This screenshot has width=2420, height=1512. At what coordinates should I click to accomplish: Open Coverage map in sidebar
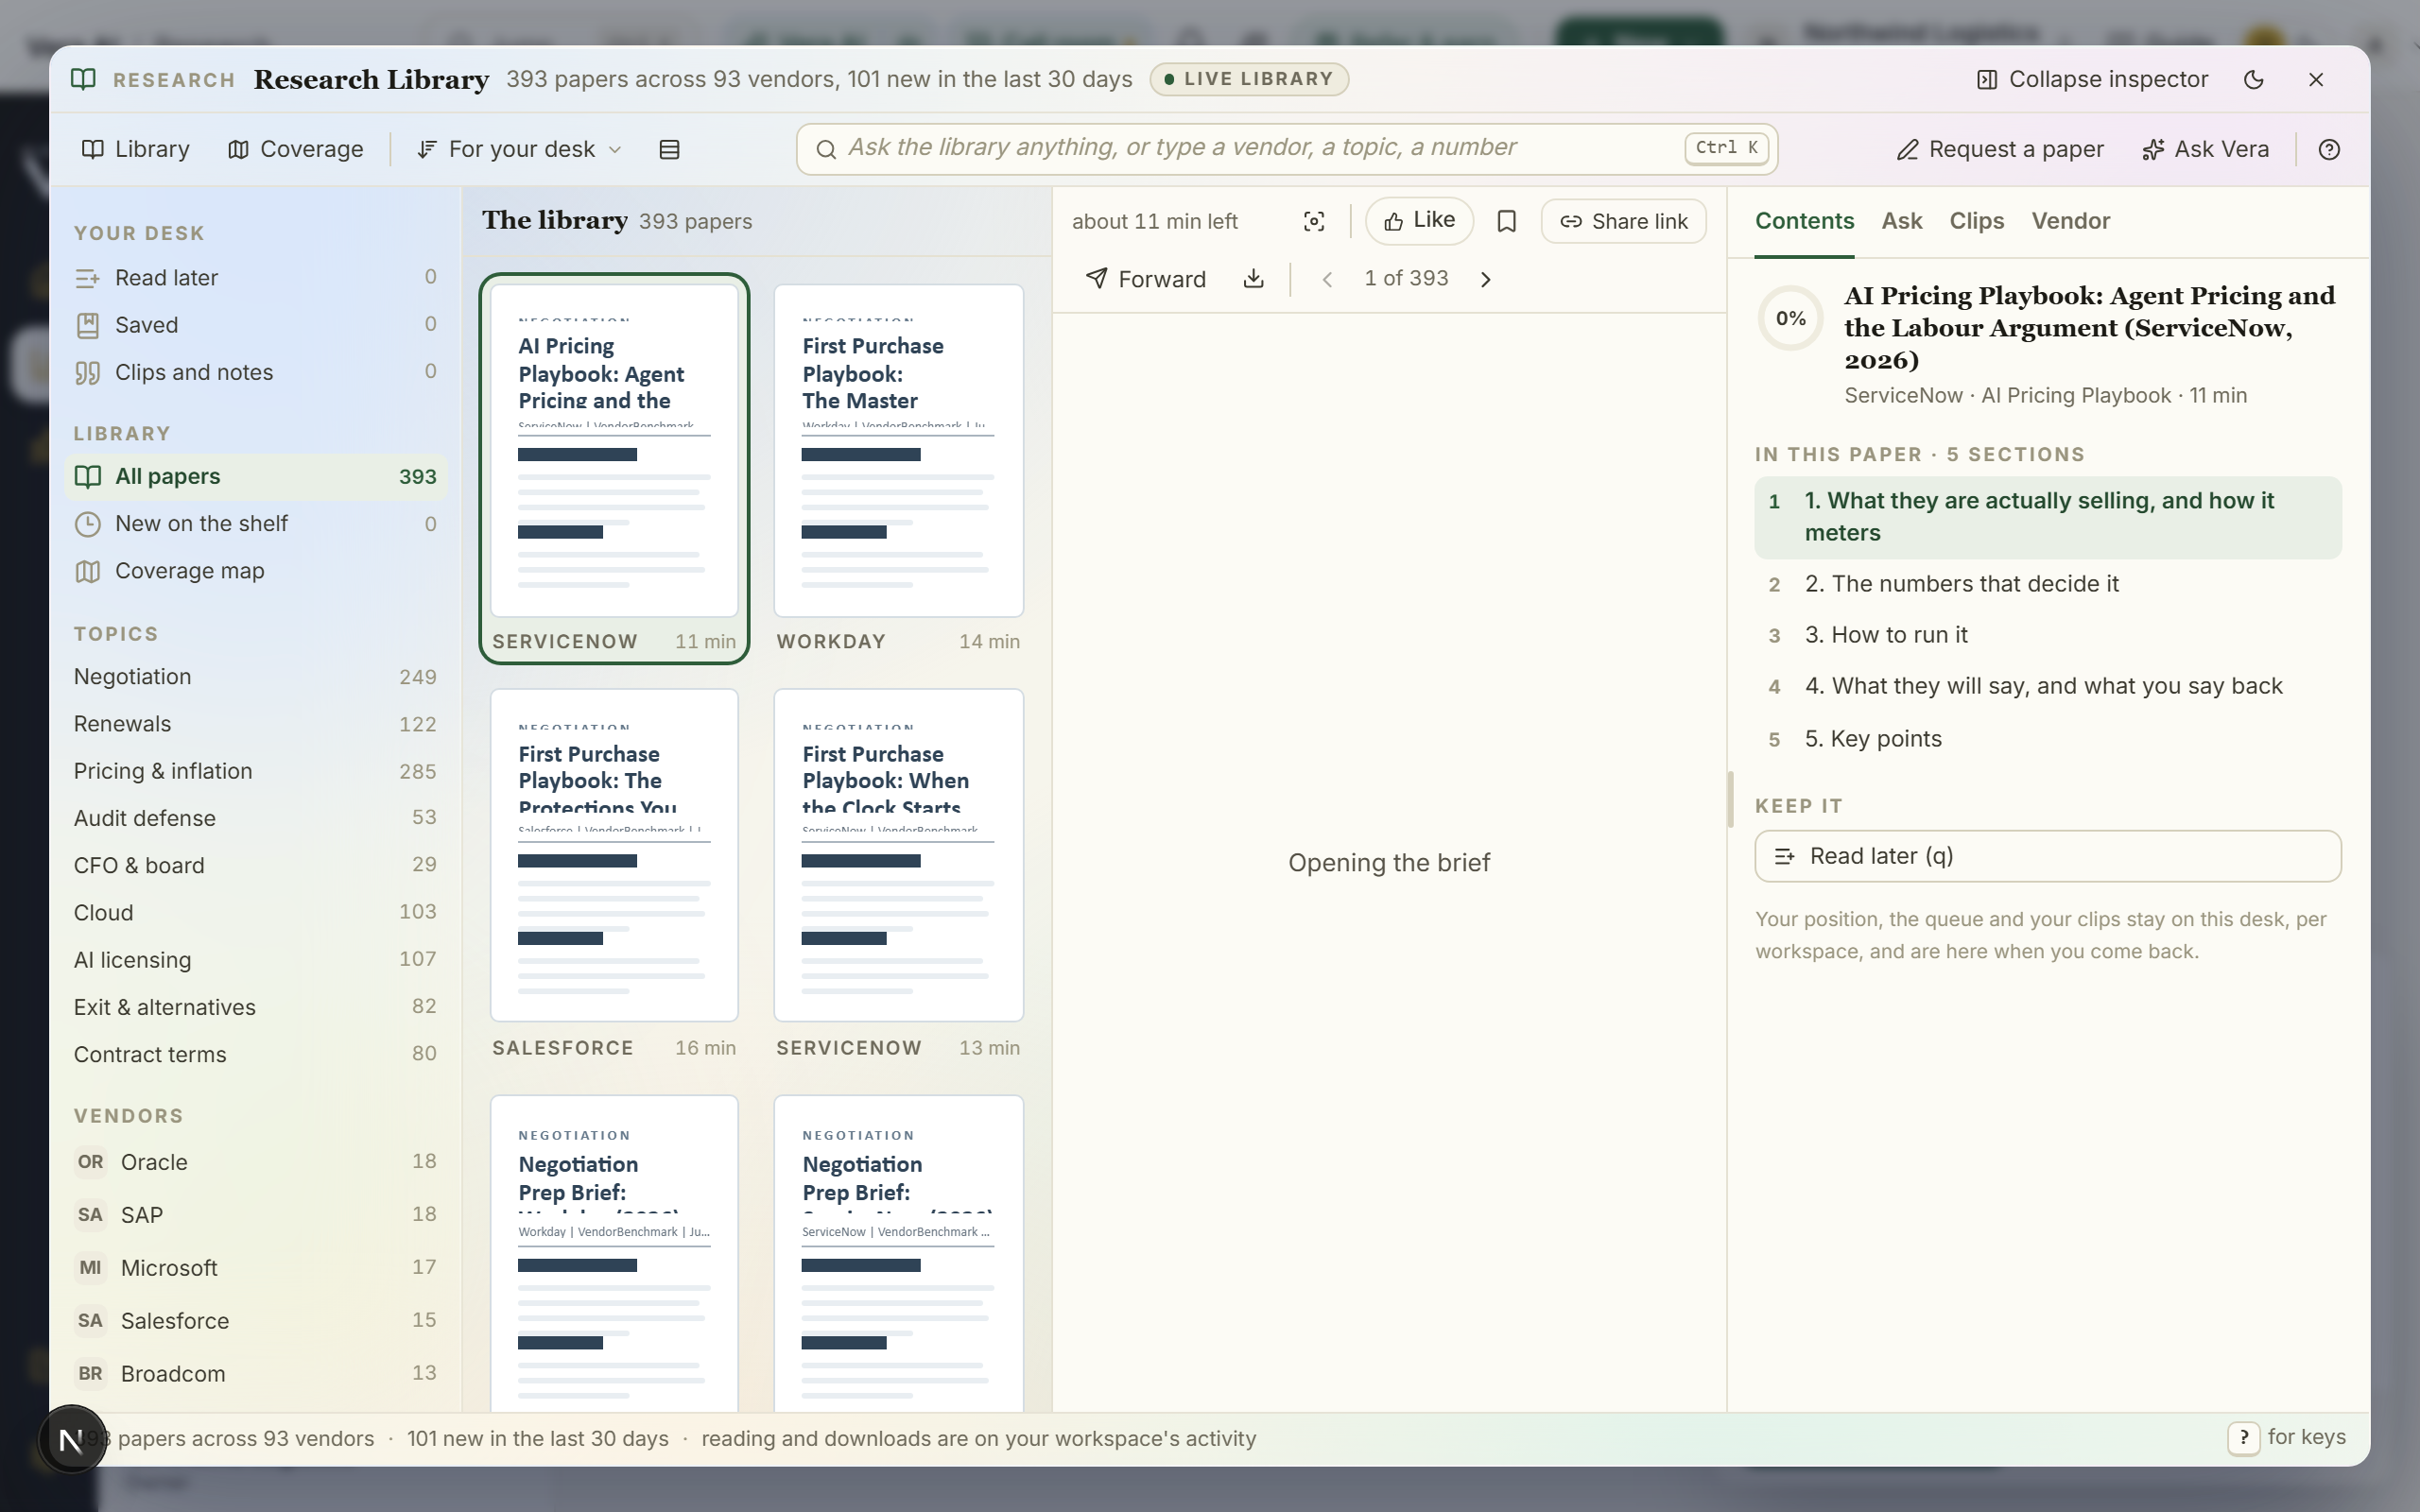click(x=255, y=571)
